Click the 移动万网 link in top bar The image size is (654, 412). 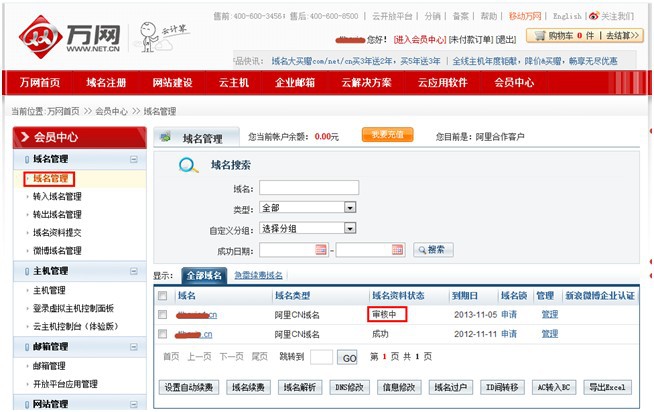525,16
